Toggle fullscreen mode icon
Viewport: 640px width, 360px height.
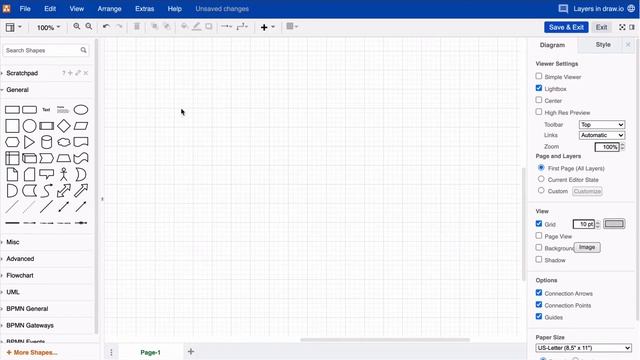[x=622, y=27]
